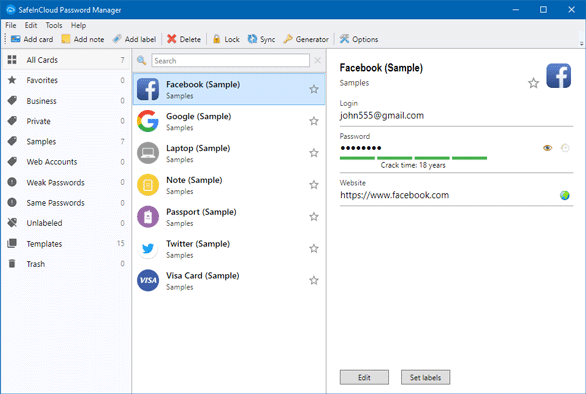The image size is (586, 394).
Task: Select the Web Accounts label
Action: (x=66, y=162)
